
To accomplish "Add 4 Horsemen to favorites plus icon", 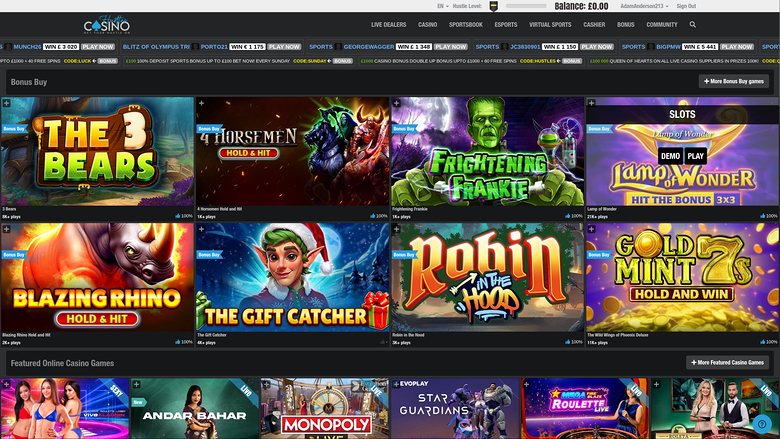I will (x=201, y=103).
